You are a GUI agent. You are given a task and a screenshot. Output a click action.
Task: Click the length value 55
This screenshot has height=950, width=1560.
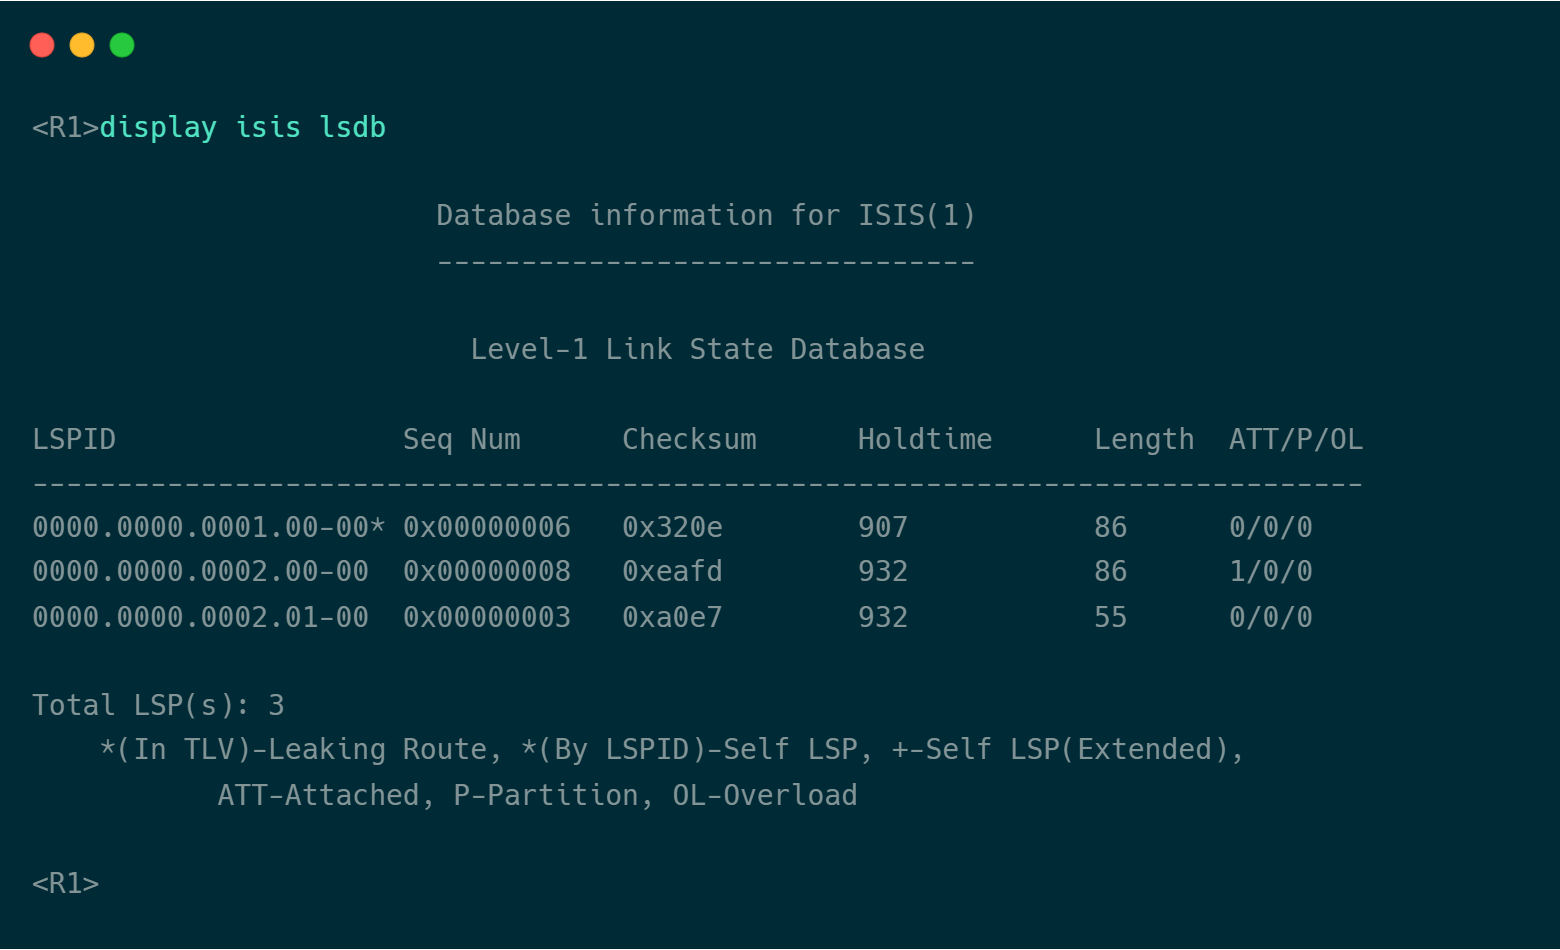(x=1110, y=617)
